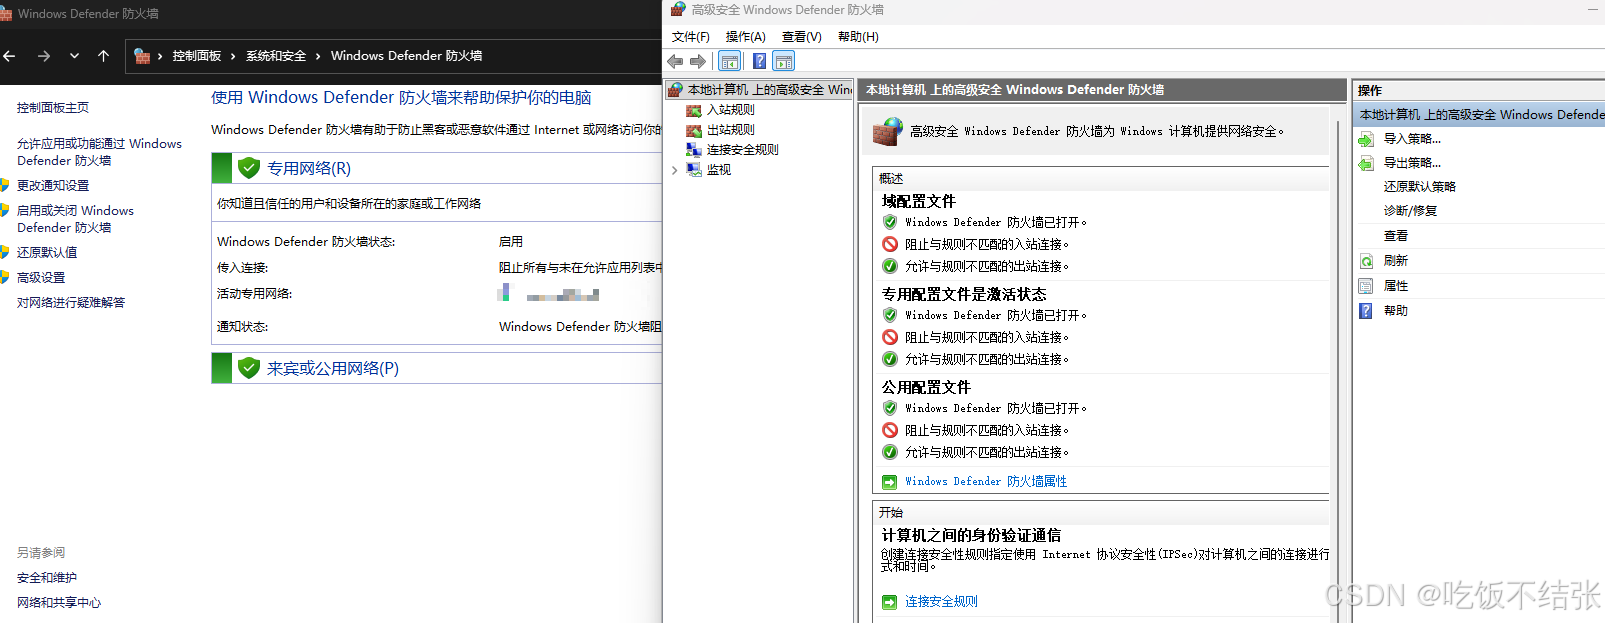
Task: Open 高级设置 in the sidebar
Action: click(41, 278)
